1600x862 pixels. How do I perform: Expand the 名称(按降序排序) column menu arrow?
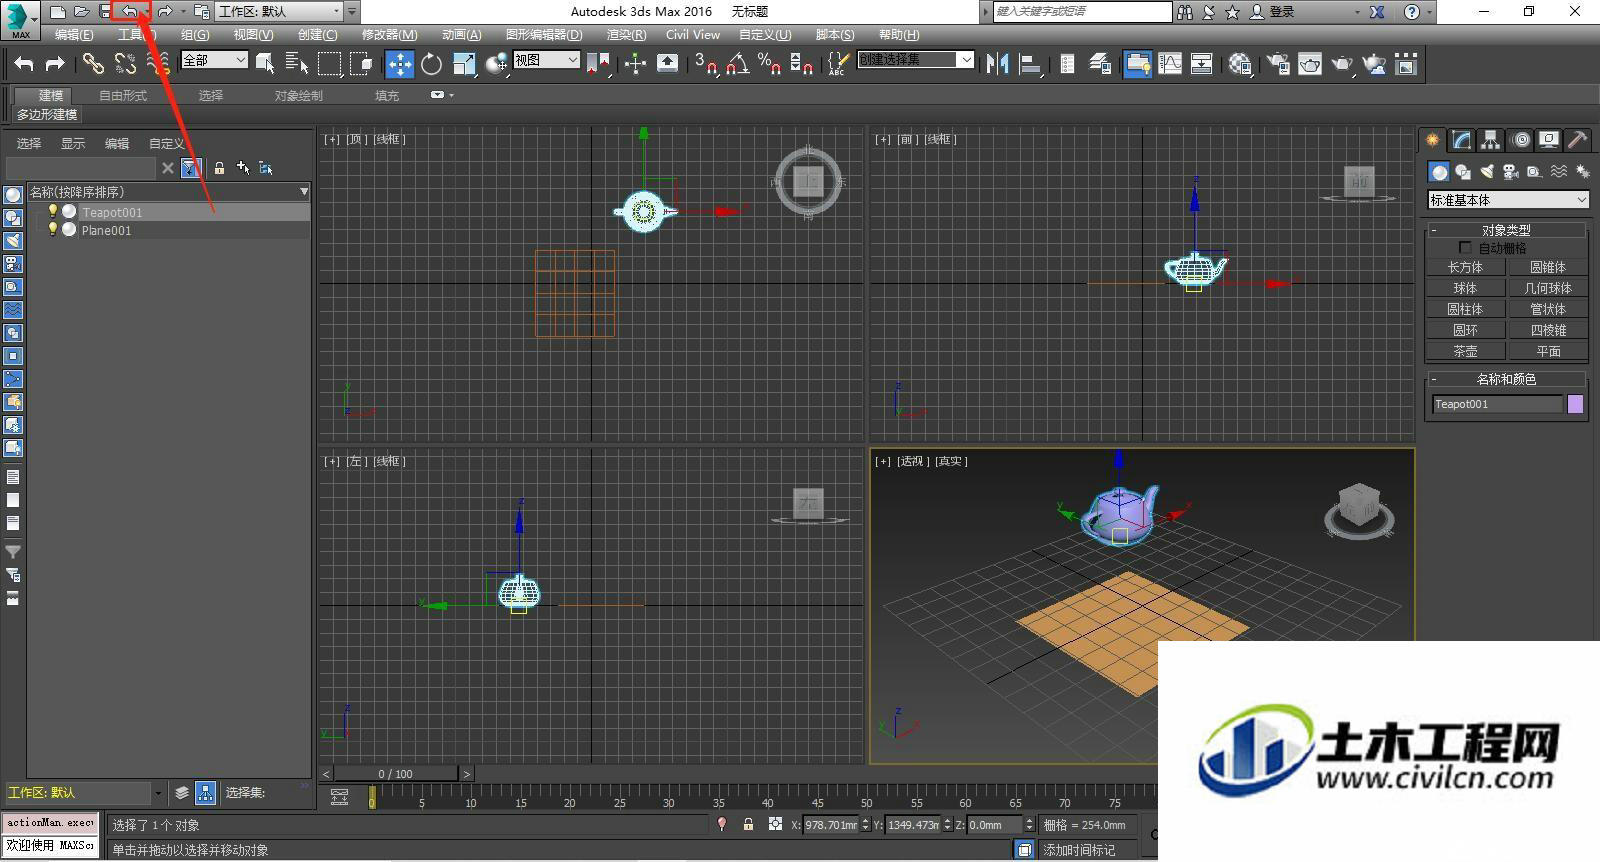point(304,192)
